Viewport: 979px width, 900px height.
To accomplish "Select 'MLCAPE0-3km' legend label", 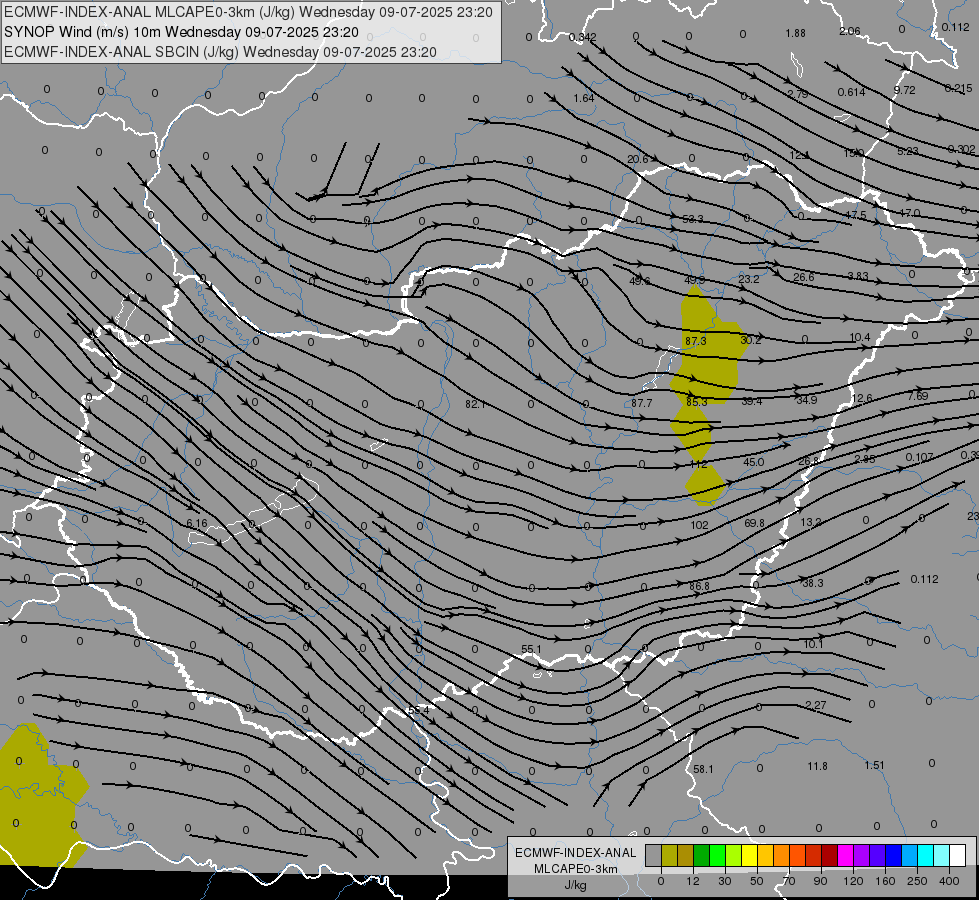I will (576, 869).
